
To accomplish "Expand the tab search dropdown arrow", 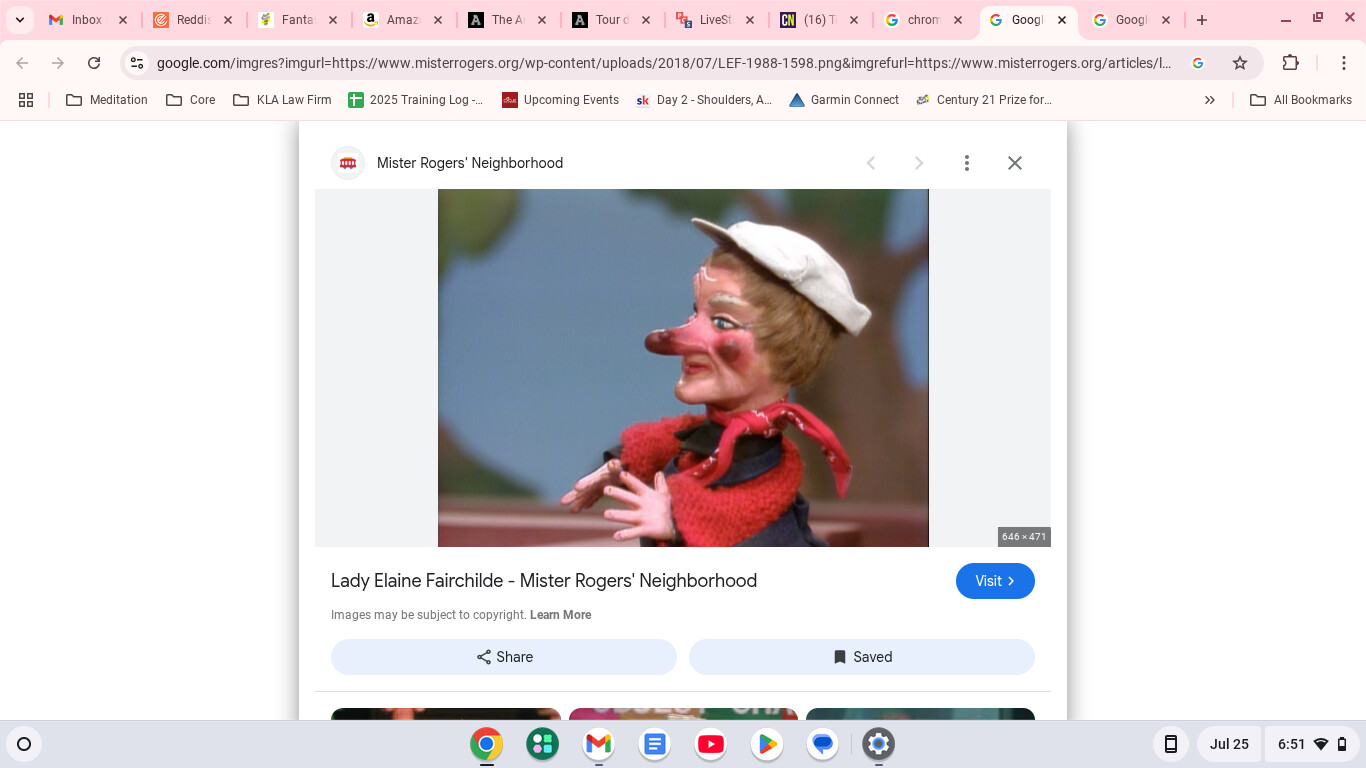I will click(x=20, y=20).
